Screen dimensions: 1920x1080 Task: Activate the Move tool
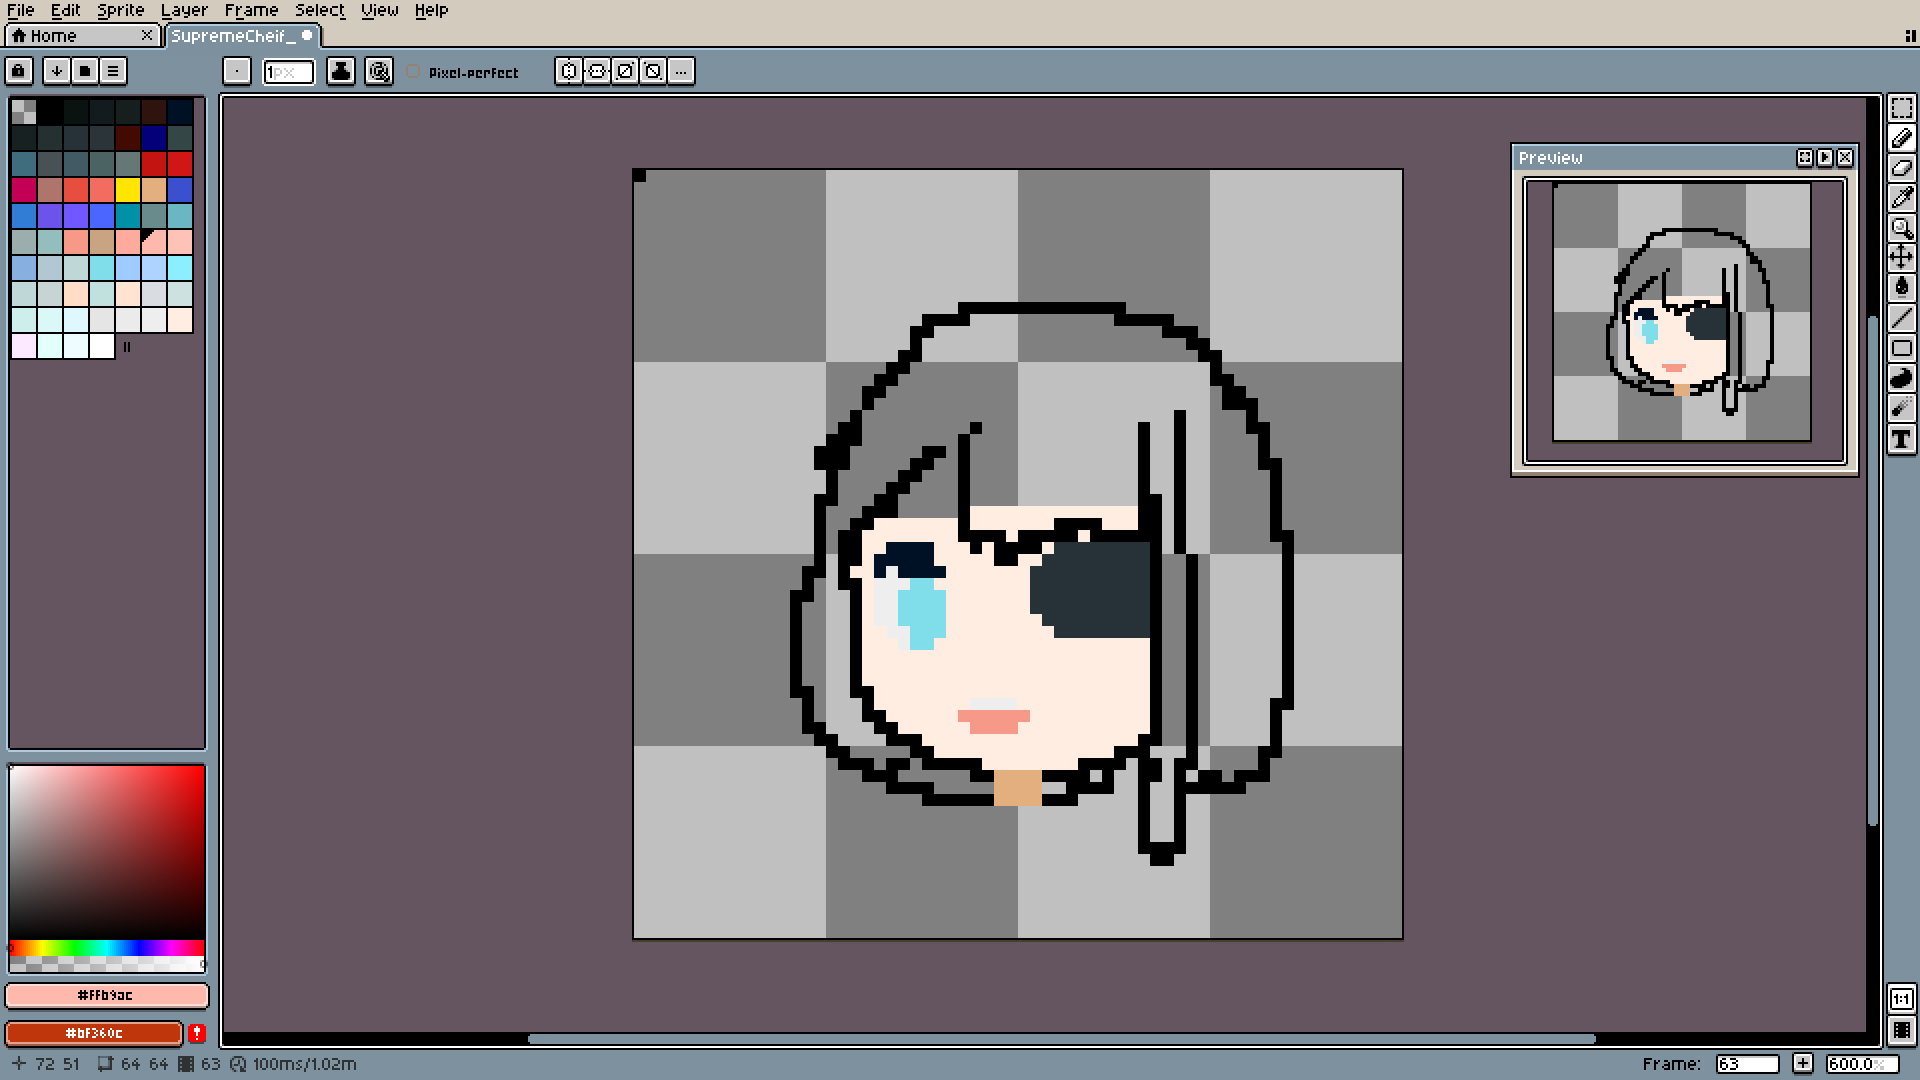[x=1901, y=258]
